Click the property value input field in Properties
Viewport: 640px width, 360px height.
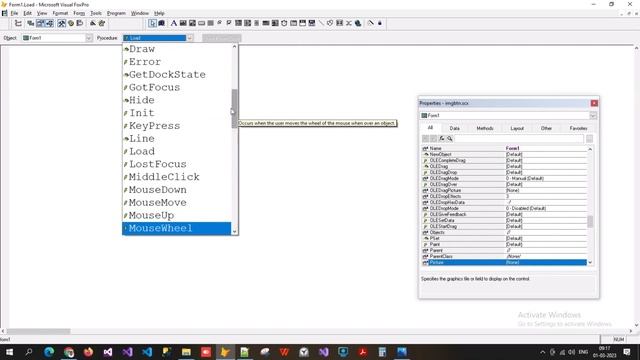tap(519, 139)
